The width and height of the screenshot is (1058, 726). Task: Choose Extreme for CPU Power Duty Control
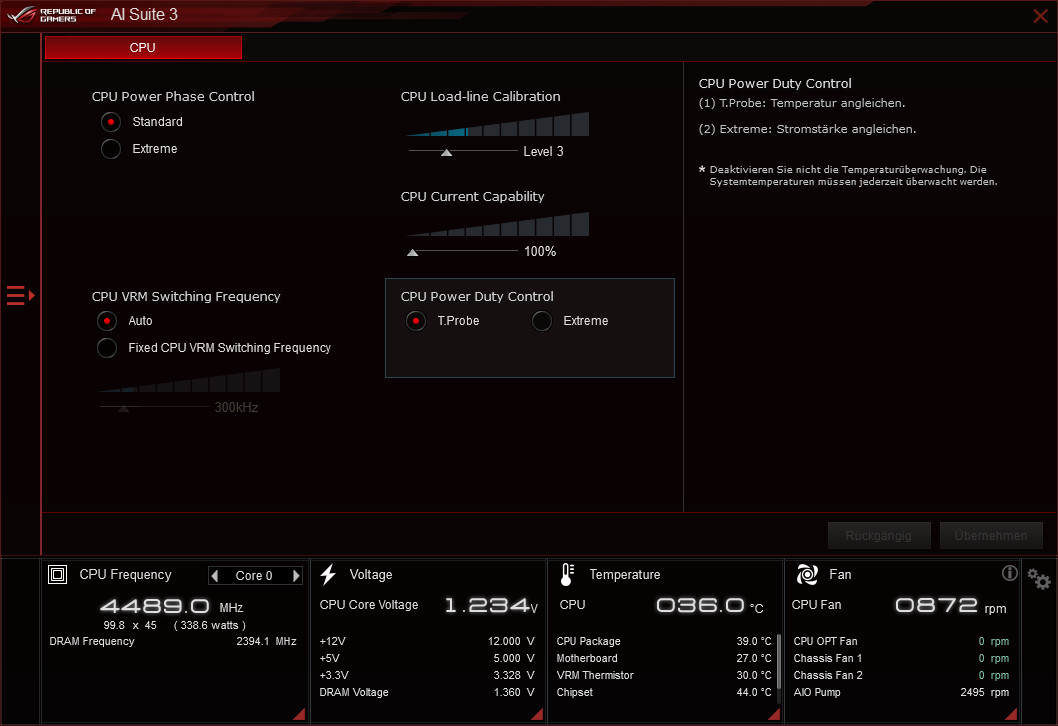coord(542,321)
